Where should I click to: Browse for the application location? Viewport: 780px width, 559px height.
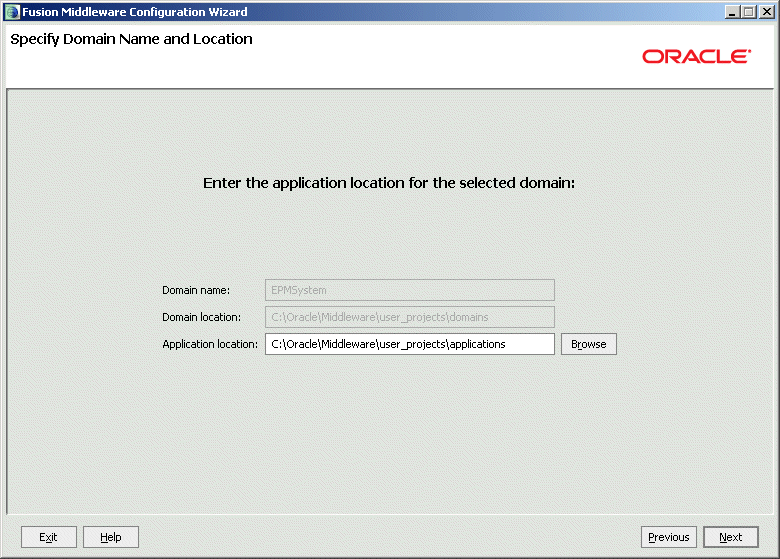coord(588,344)
